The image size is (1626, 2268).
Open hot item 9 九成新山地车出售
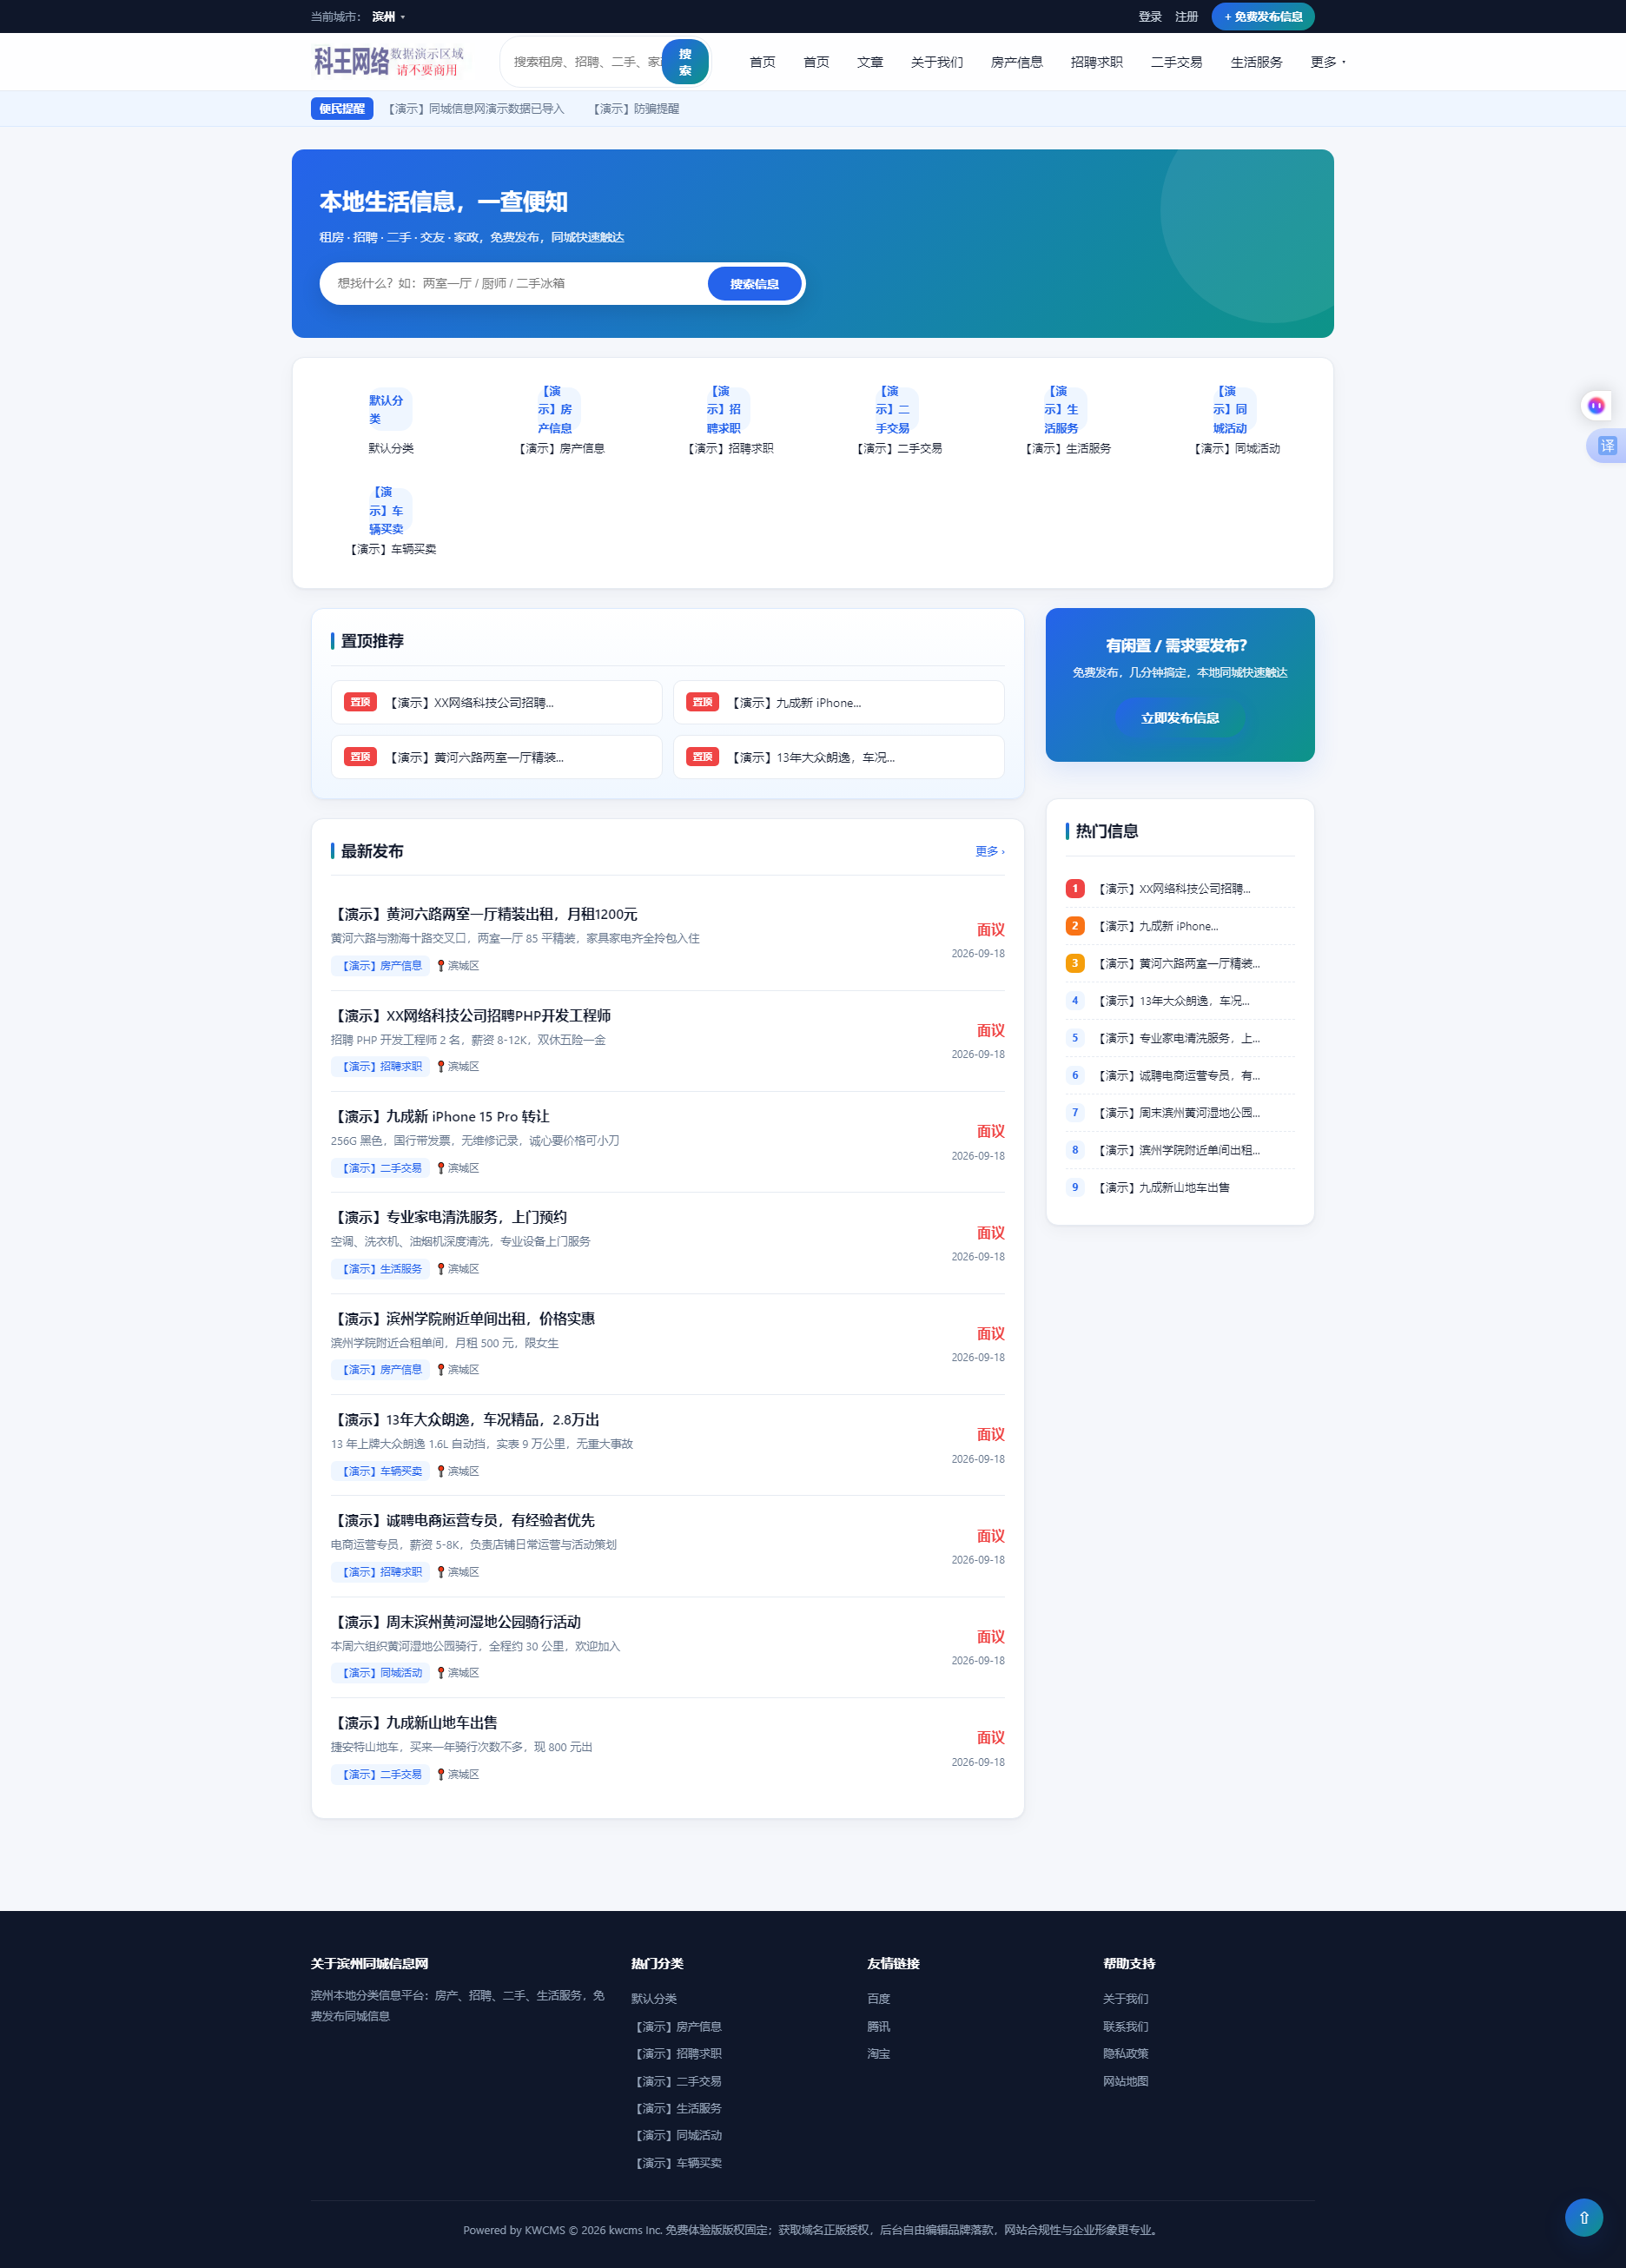point(1179,1187)
